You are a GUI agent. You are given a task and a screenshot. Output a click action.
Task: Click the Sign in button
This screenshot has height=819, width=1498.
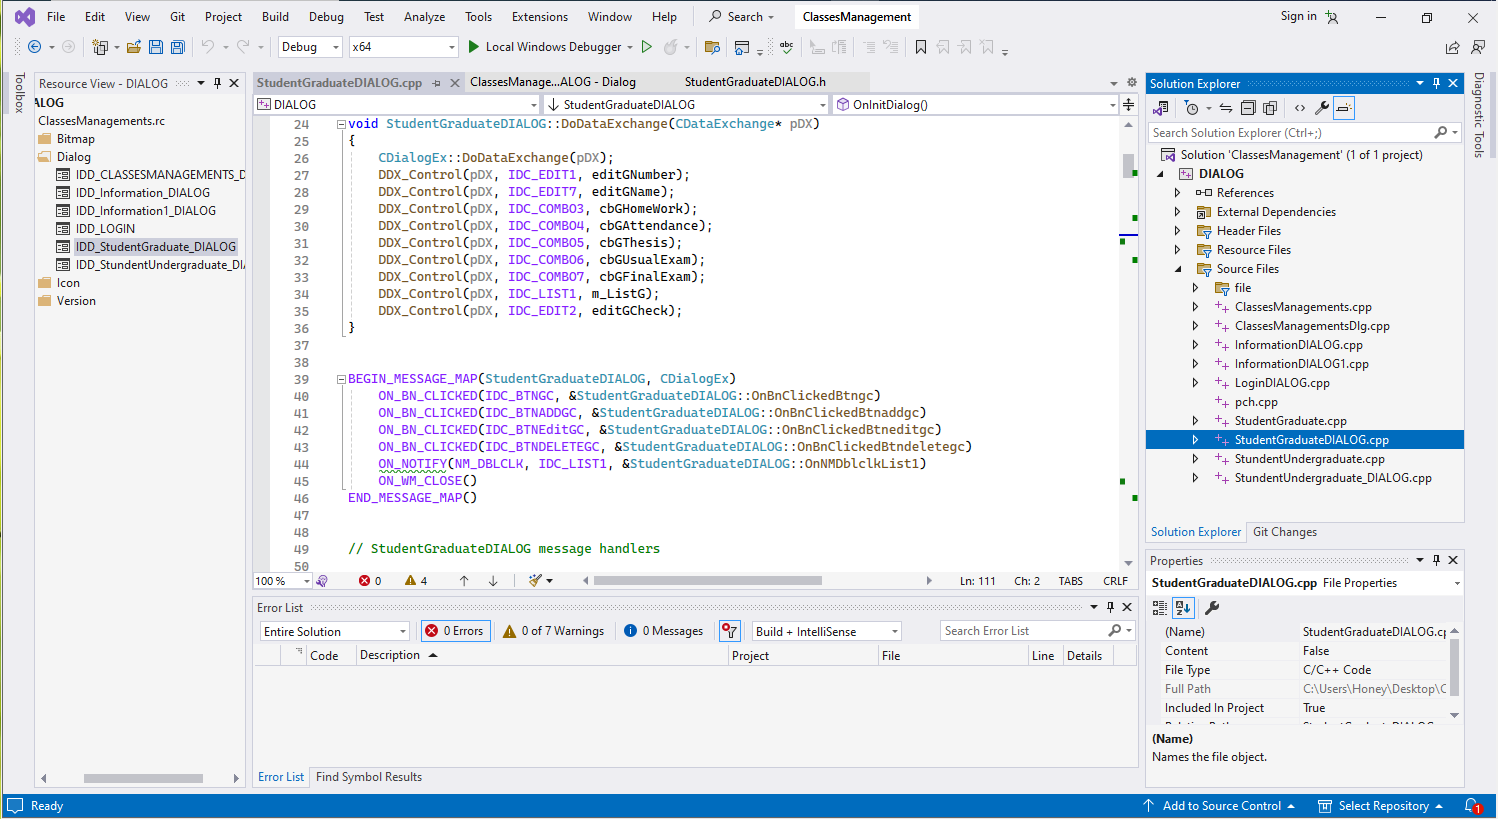click(x=1302, y=16)
